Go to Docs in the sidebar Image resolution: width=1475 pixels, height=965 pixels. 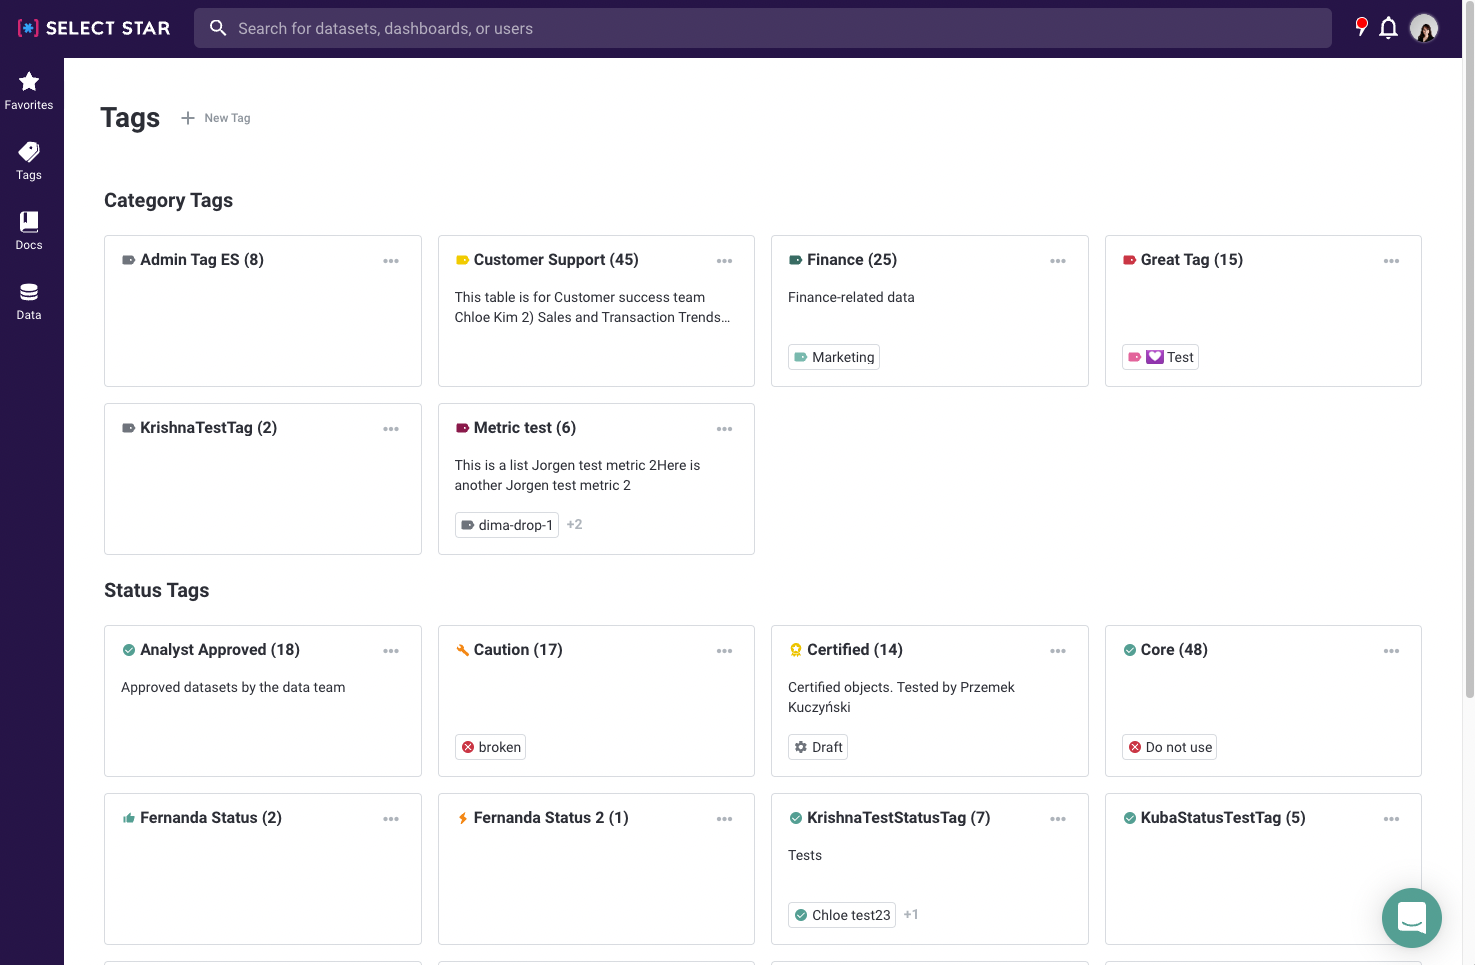(x=29, y=230)
